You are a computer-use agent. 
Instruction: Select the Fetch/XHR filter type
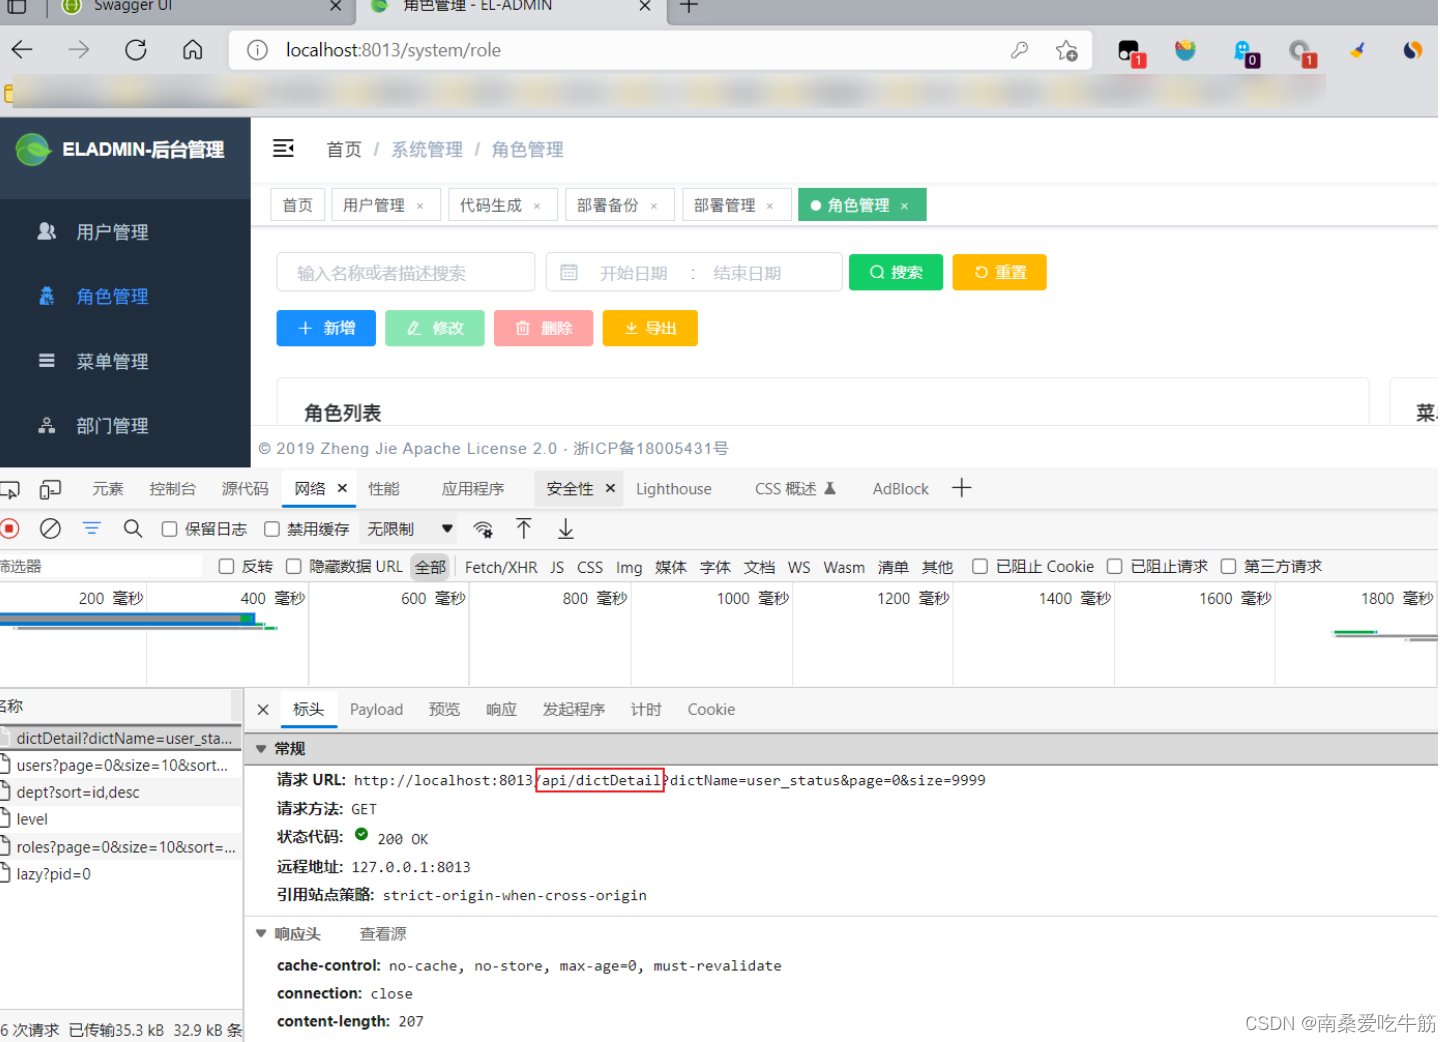point(501,567)
